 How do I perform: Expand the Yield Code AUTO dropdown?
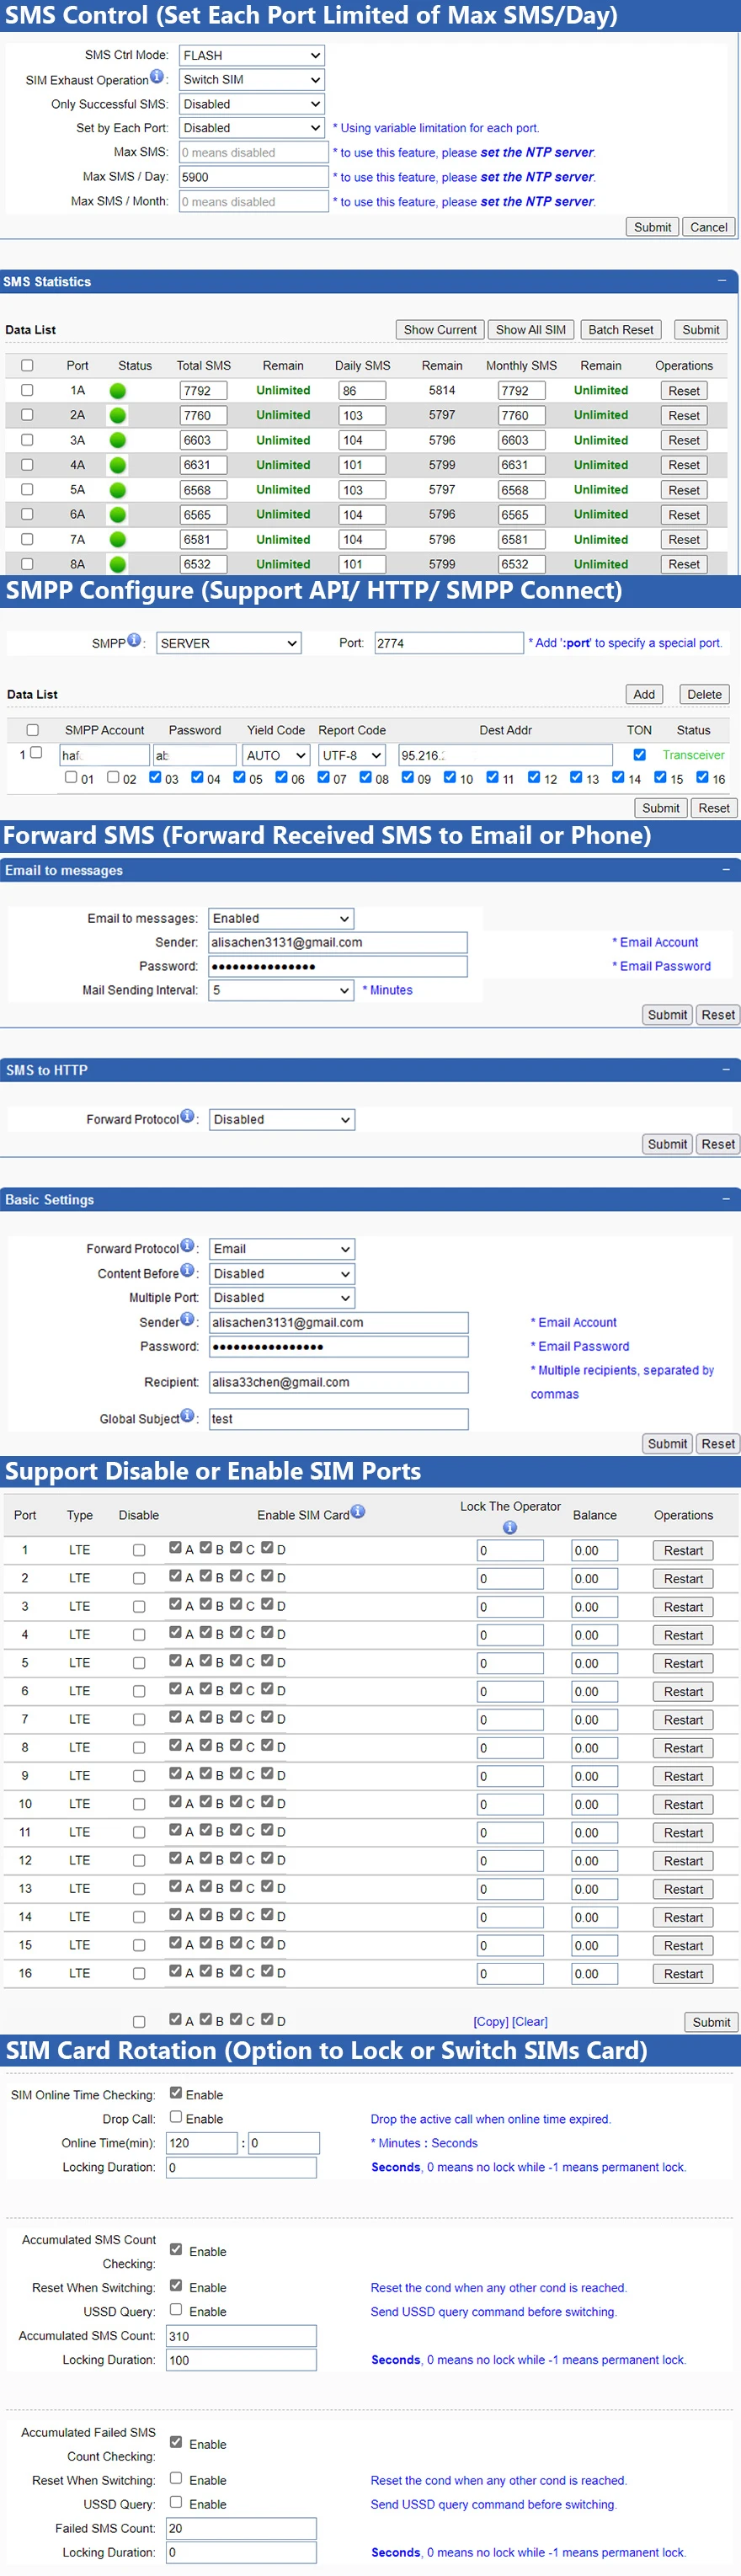click(x=276, y=756)
